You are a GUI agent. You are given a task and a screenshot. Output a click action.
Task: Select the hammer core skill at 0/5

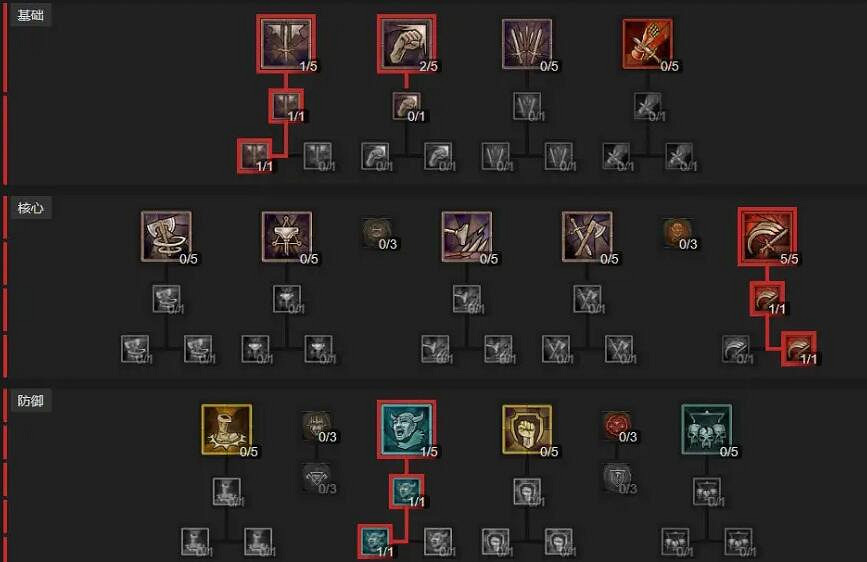pyautogui.click(x=287, y=236)
